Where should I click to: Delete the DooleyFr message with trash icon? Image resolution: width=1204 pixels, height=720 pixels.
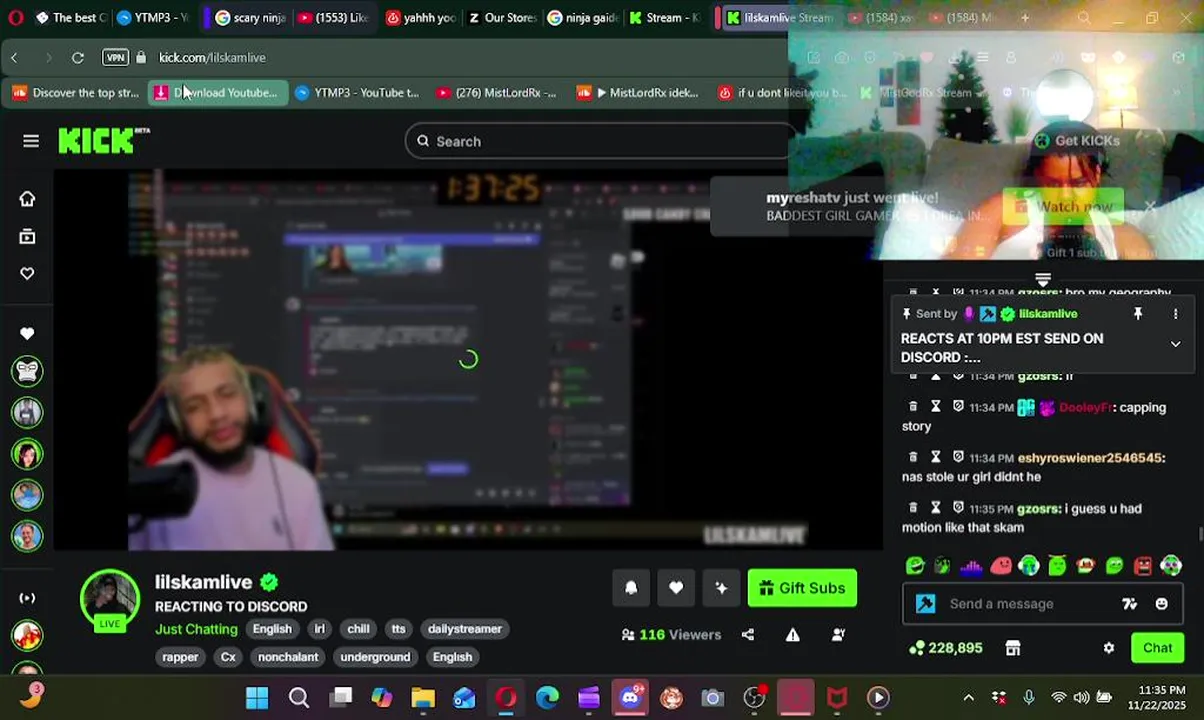(912, 407)
